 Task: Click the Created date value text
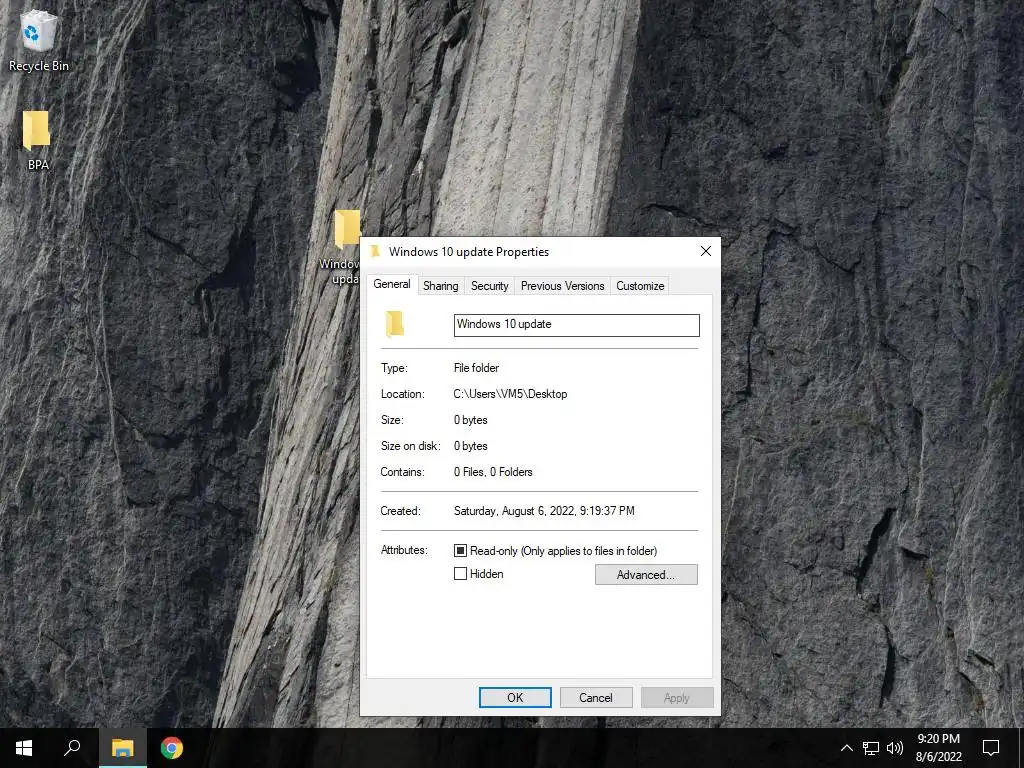[544, 511]
